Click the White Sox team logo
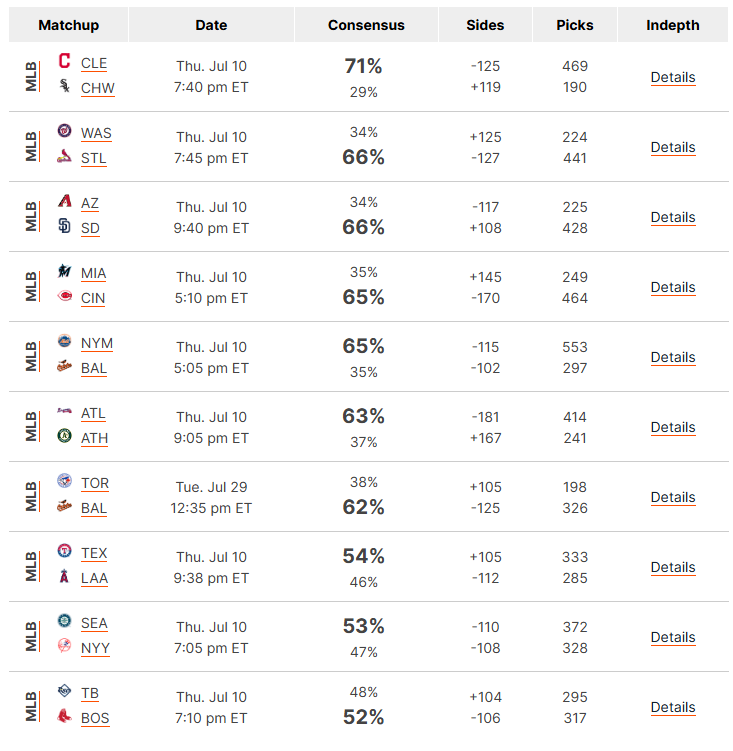This screenshot has height=751, width=733. pos(64,86)
